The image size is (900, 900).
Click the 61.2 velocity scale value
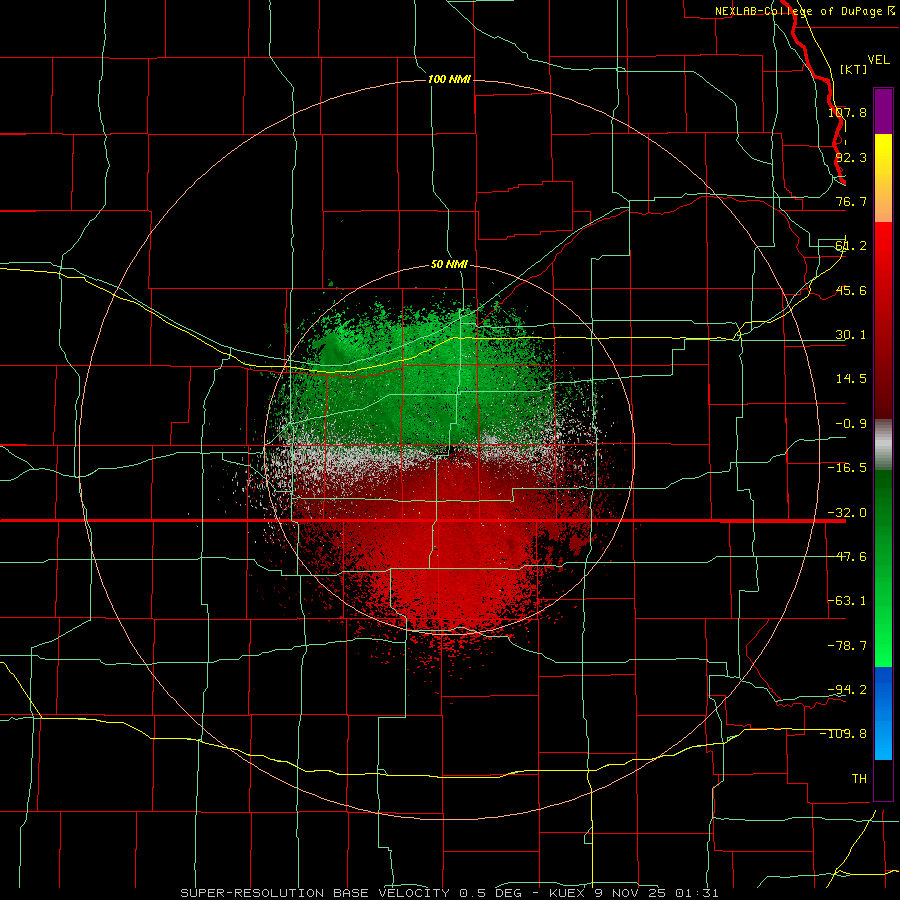(851, 246)
